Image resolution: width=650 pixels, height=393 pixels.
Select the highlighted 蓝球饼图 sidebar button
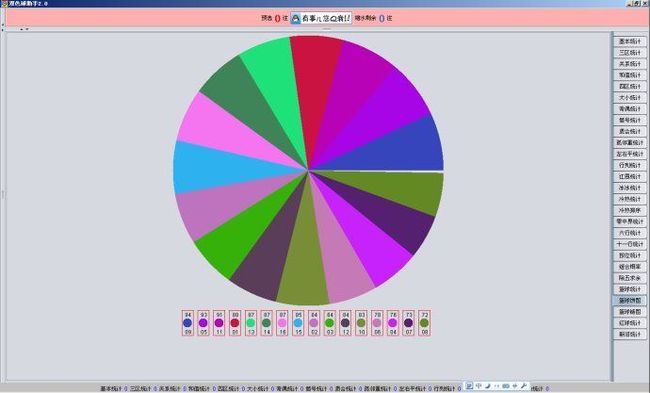629,300
